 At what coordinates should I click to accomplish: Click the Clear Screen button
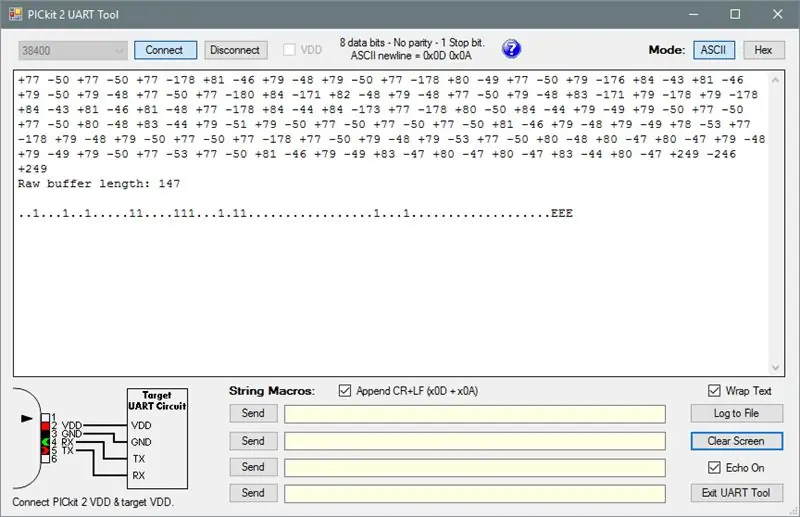737,441
